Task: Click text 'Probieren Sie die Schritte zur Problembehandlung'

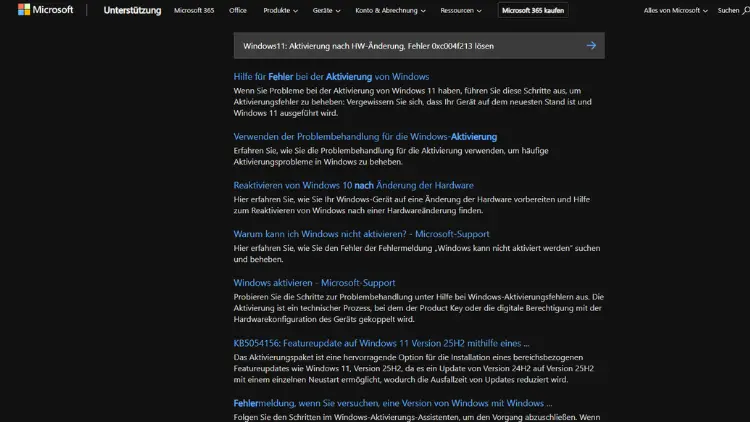Action: tap(419, 308)
